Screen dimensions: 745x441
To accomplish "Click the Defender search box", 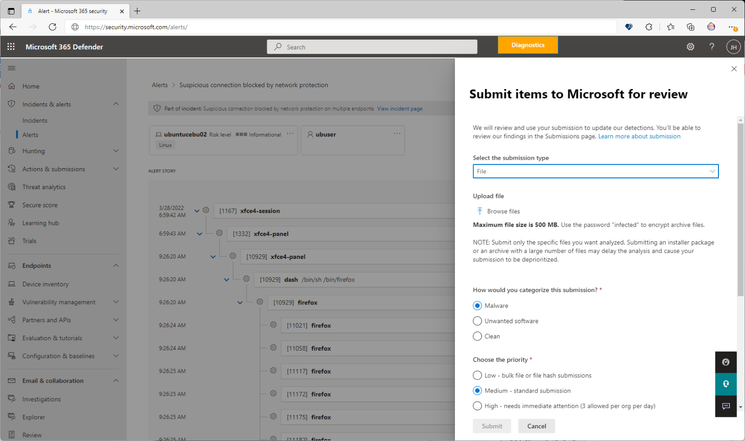I will coord(372,47).
